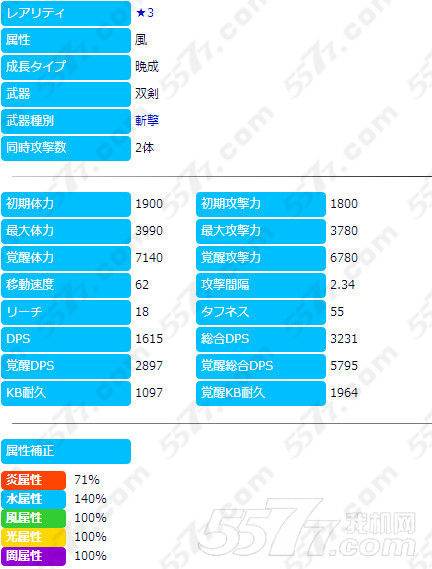
Task: Click the purple 闇属性 badge
Action: pos(33,556)
